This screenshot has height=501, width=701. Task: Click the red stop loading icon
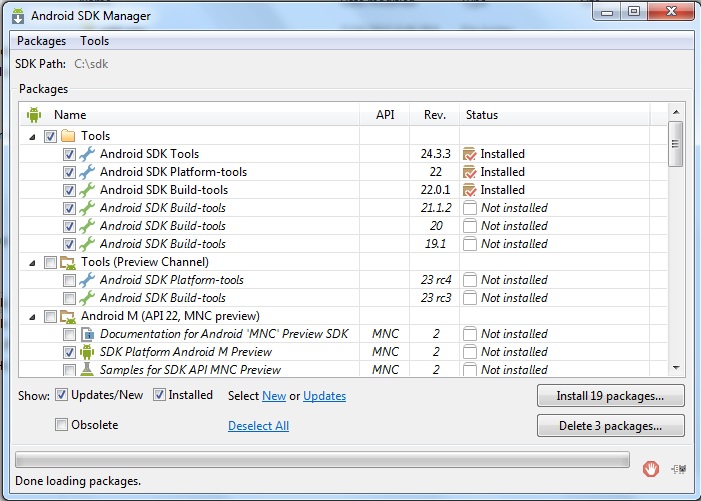pos(651,467)
